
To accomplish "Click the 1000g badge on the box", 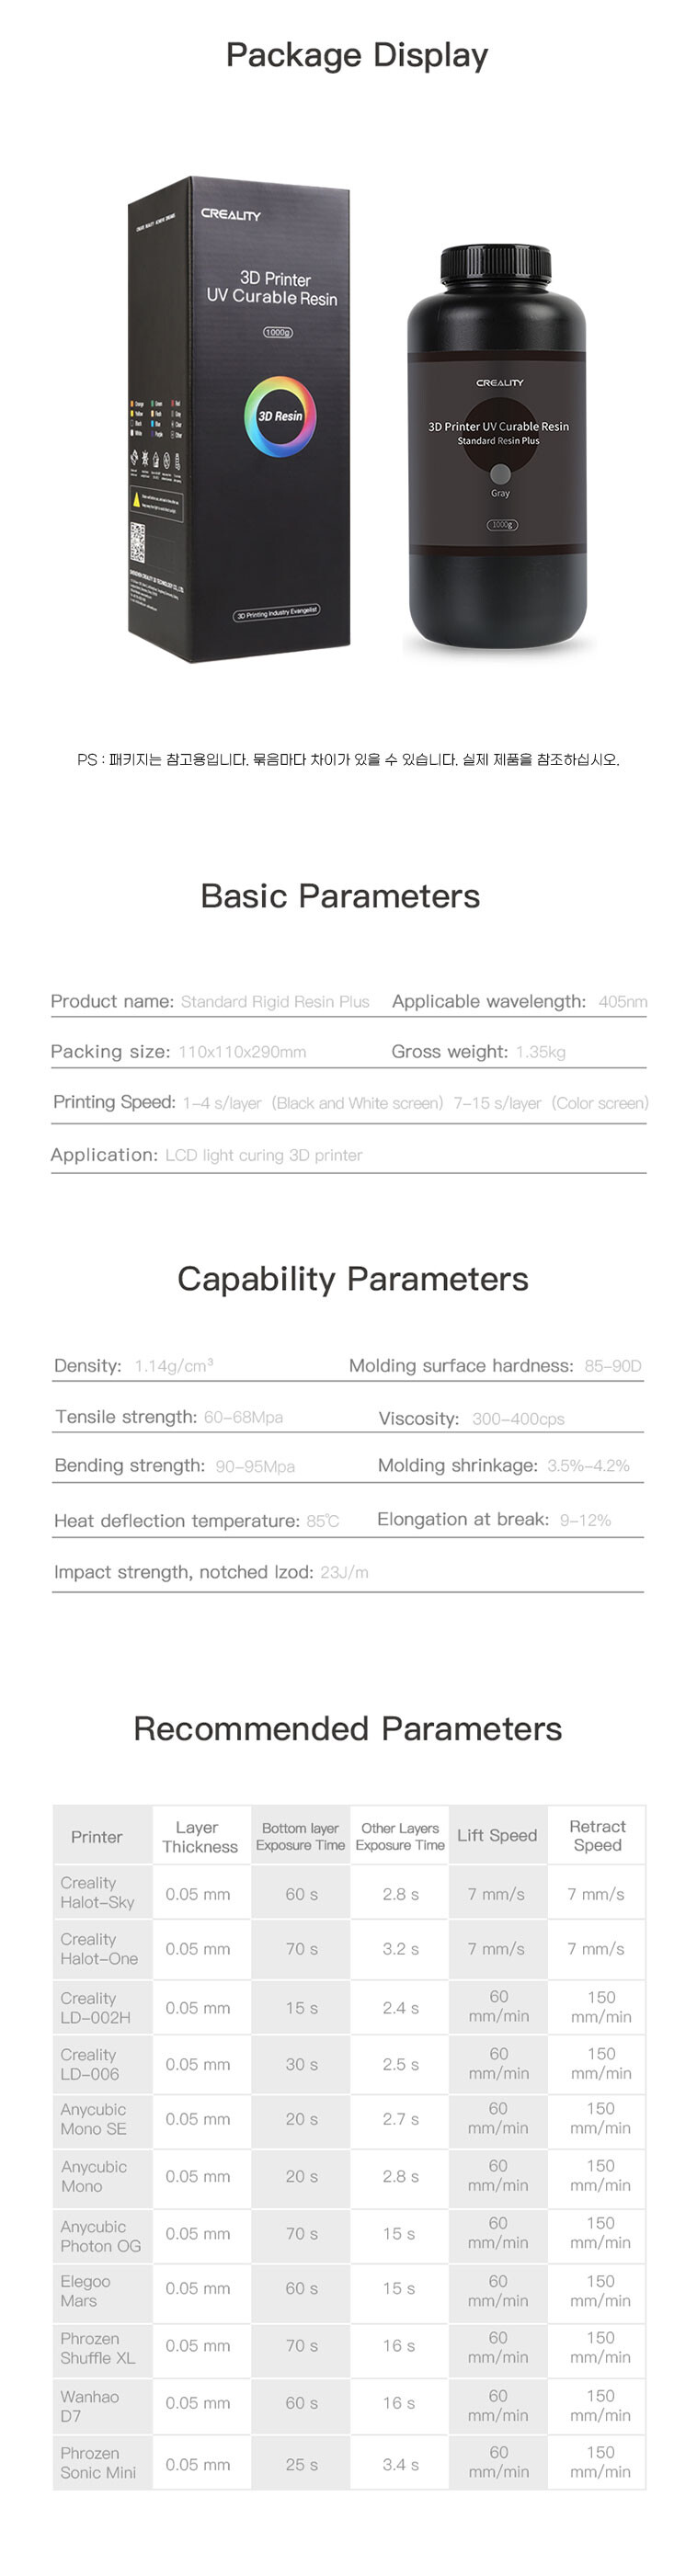I will click(x=277, y=332).
